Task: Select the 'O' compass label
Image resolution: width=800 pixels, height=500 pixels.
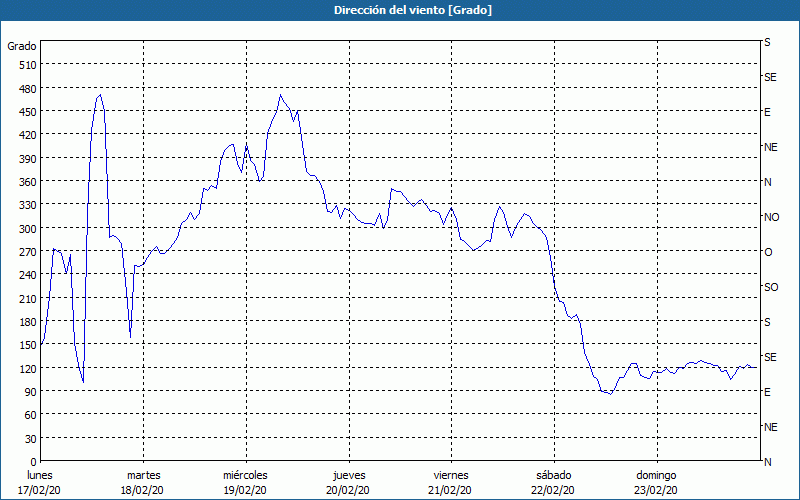Action: click(x=768, y=253)
